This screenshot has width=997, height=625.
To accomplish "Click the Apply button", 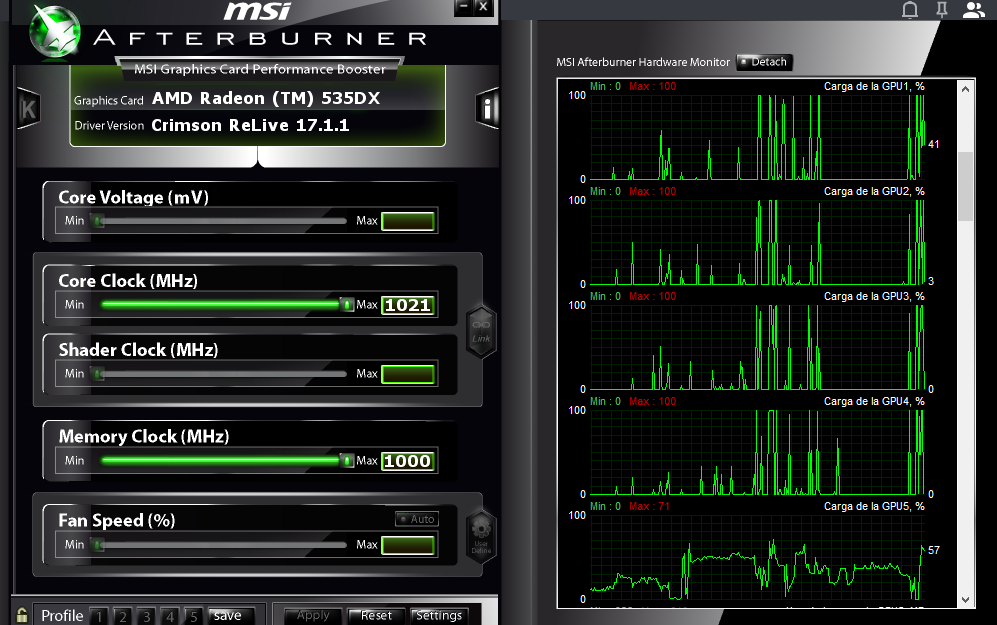I will pos(313,615).
